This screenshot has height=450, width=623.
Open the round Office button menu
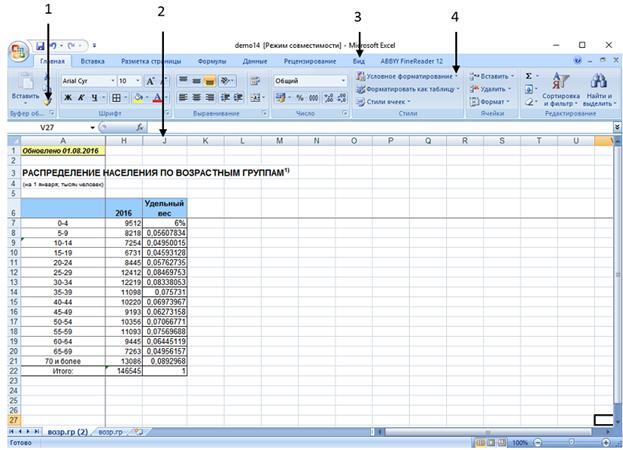pyautogui.click(x=18, y=52)
